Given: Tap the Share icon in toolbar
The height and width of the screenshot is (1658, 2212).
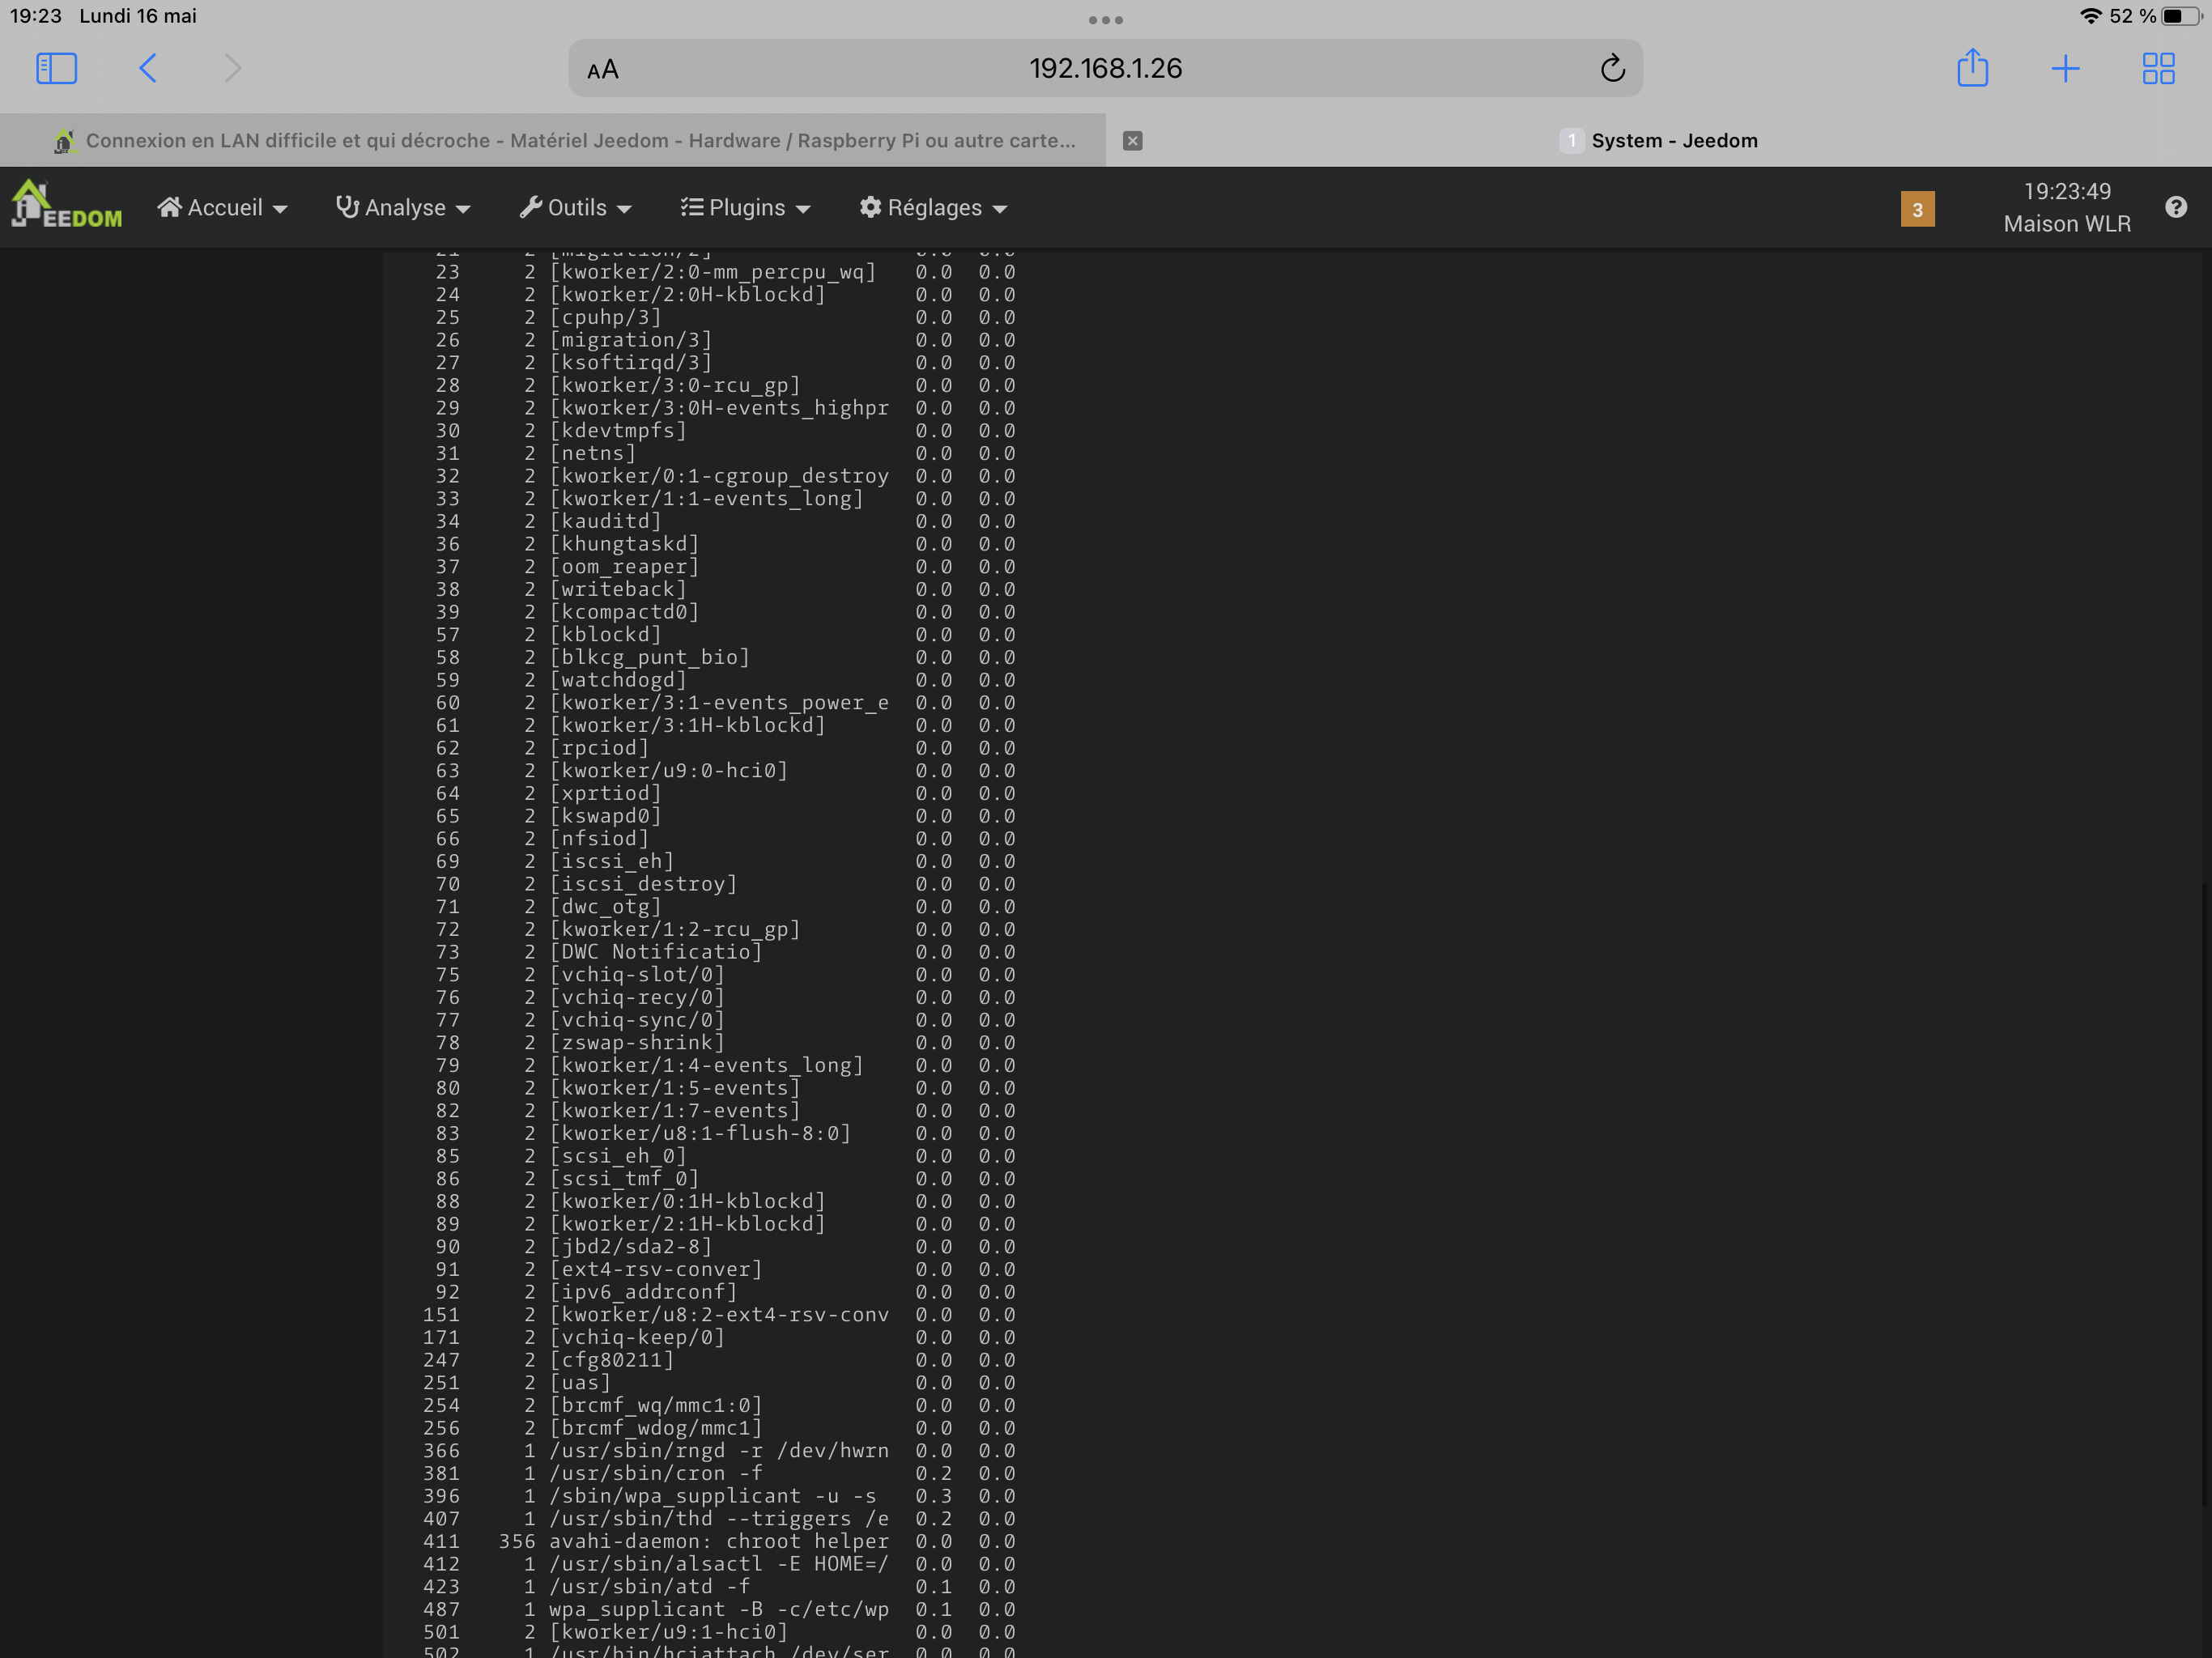Looking at the screenshot, I should 1972,68.
